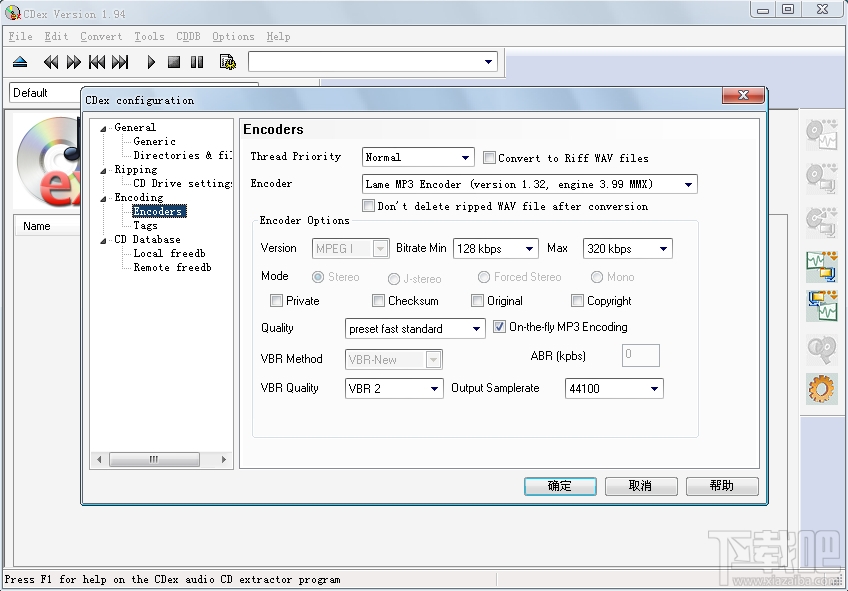The width and height of the screenshot is (848, 591).
Task: Open the Tools menu
Action: 149,36
